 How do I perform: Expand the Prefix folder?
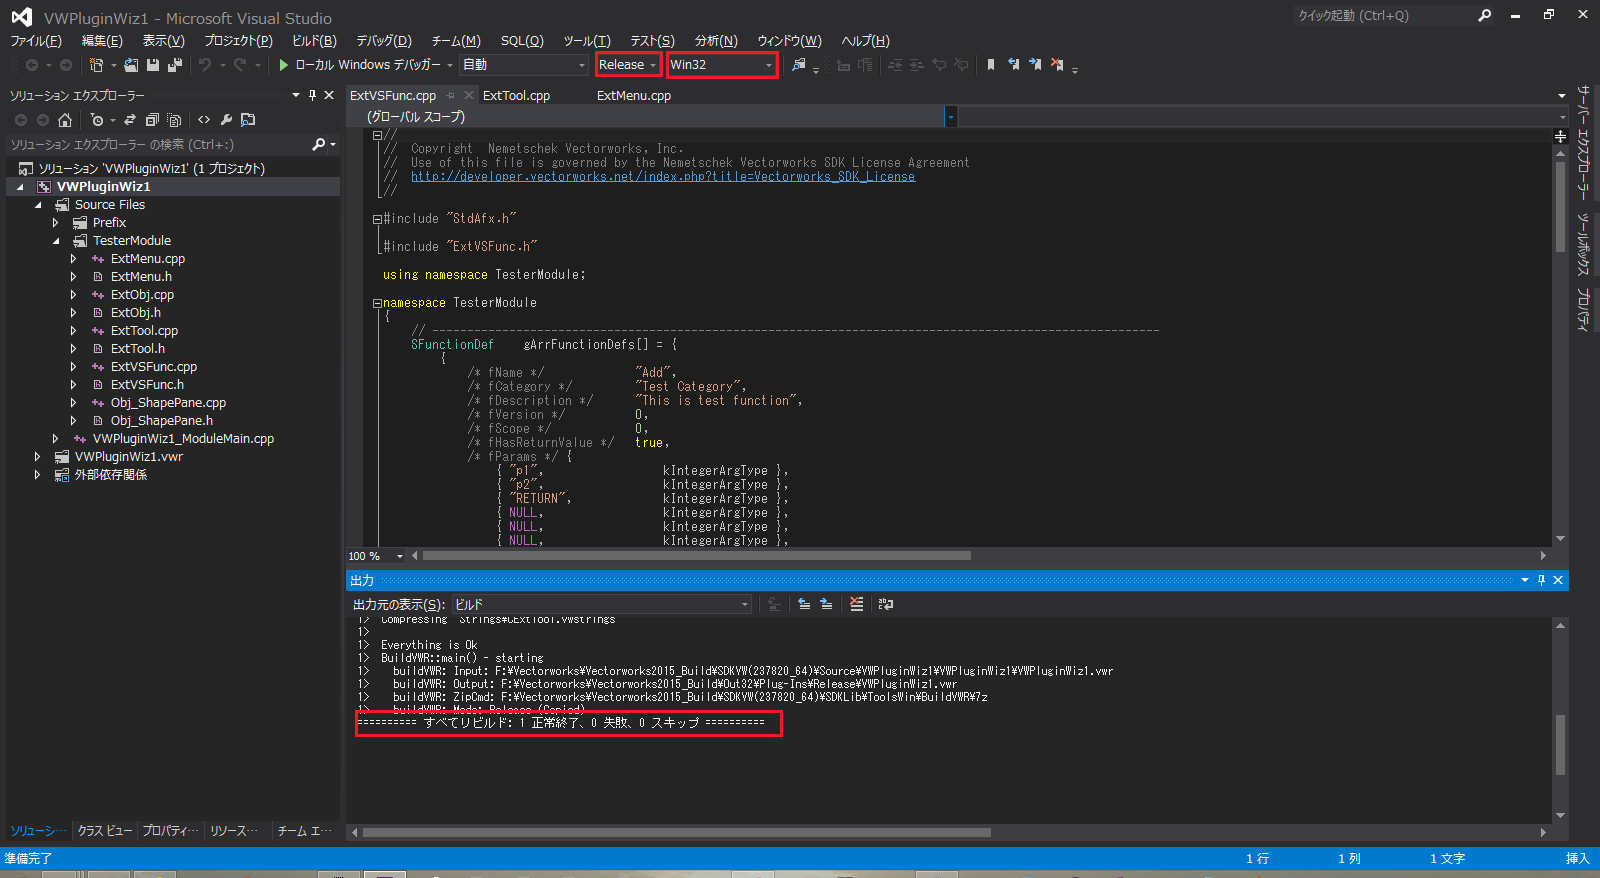[x=55, y=223]
